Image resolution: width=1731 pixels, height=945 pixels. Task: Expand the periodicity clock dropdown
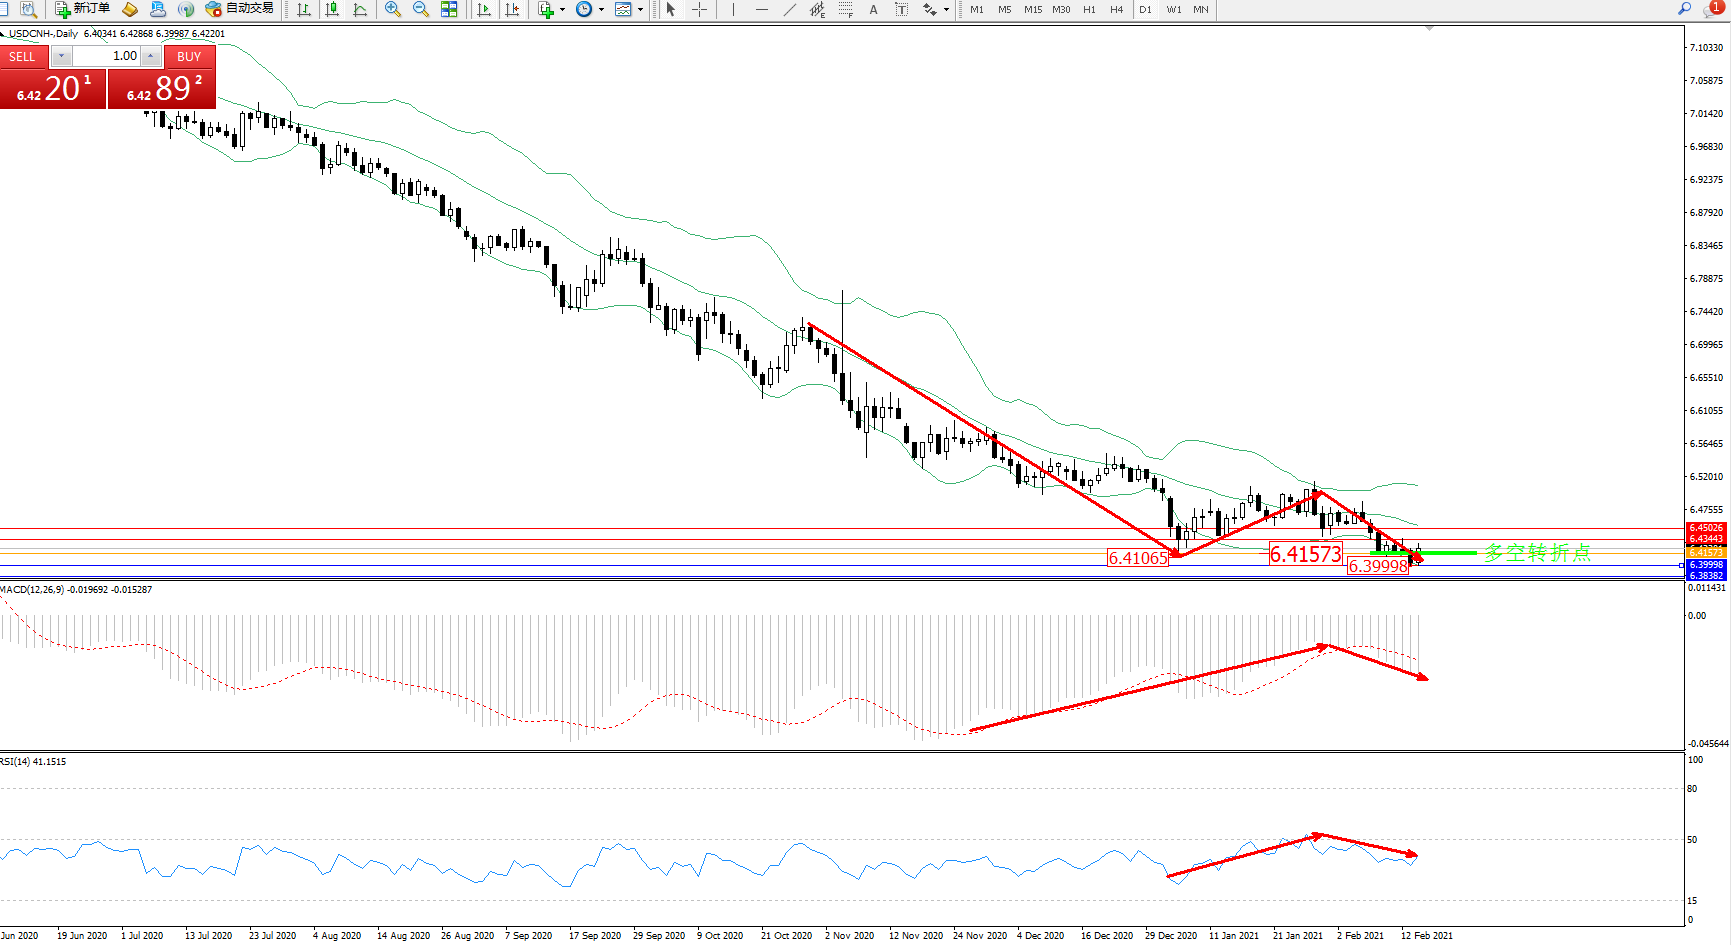pos(601,10)
